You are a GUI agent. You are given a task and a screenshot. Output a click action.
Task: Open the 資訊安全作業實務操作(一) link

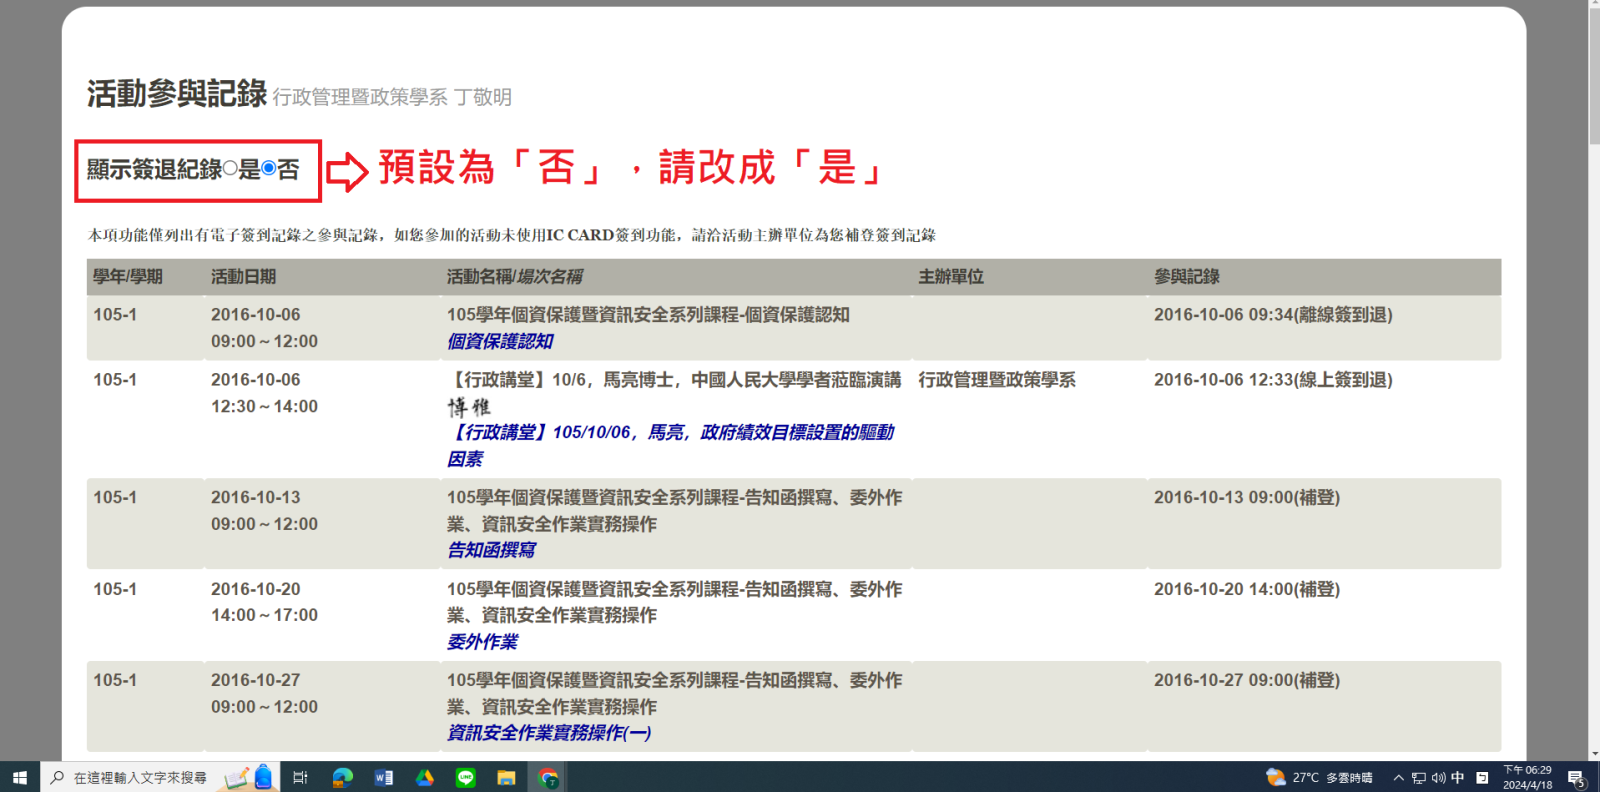tap(549, 733)
